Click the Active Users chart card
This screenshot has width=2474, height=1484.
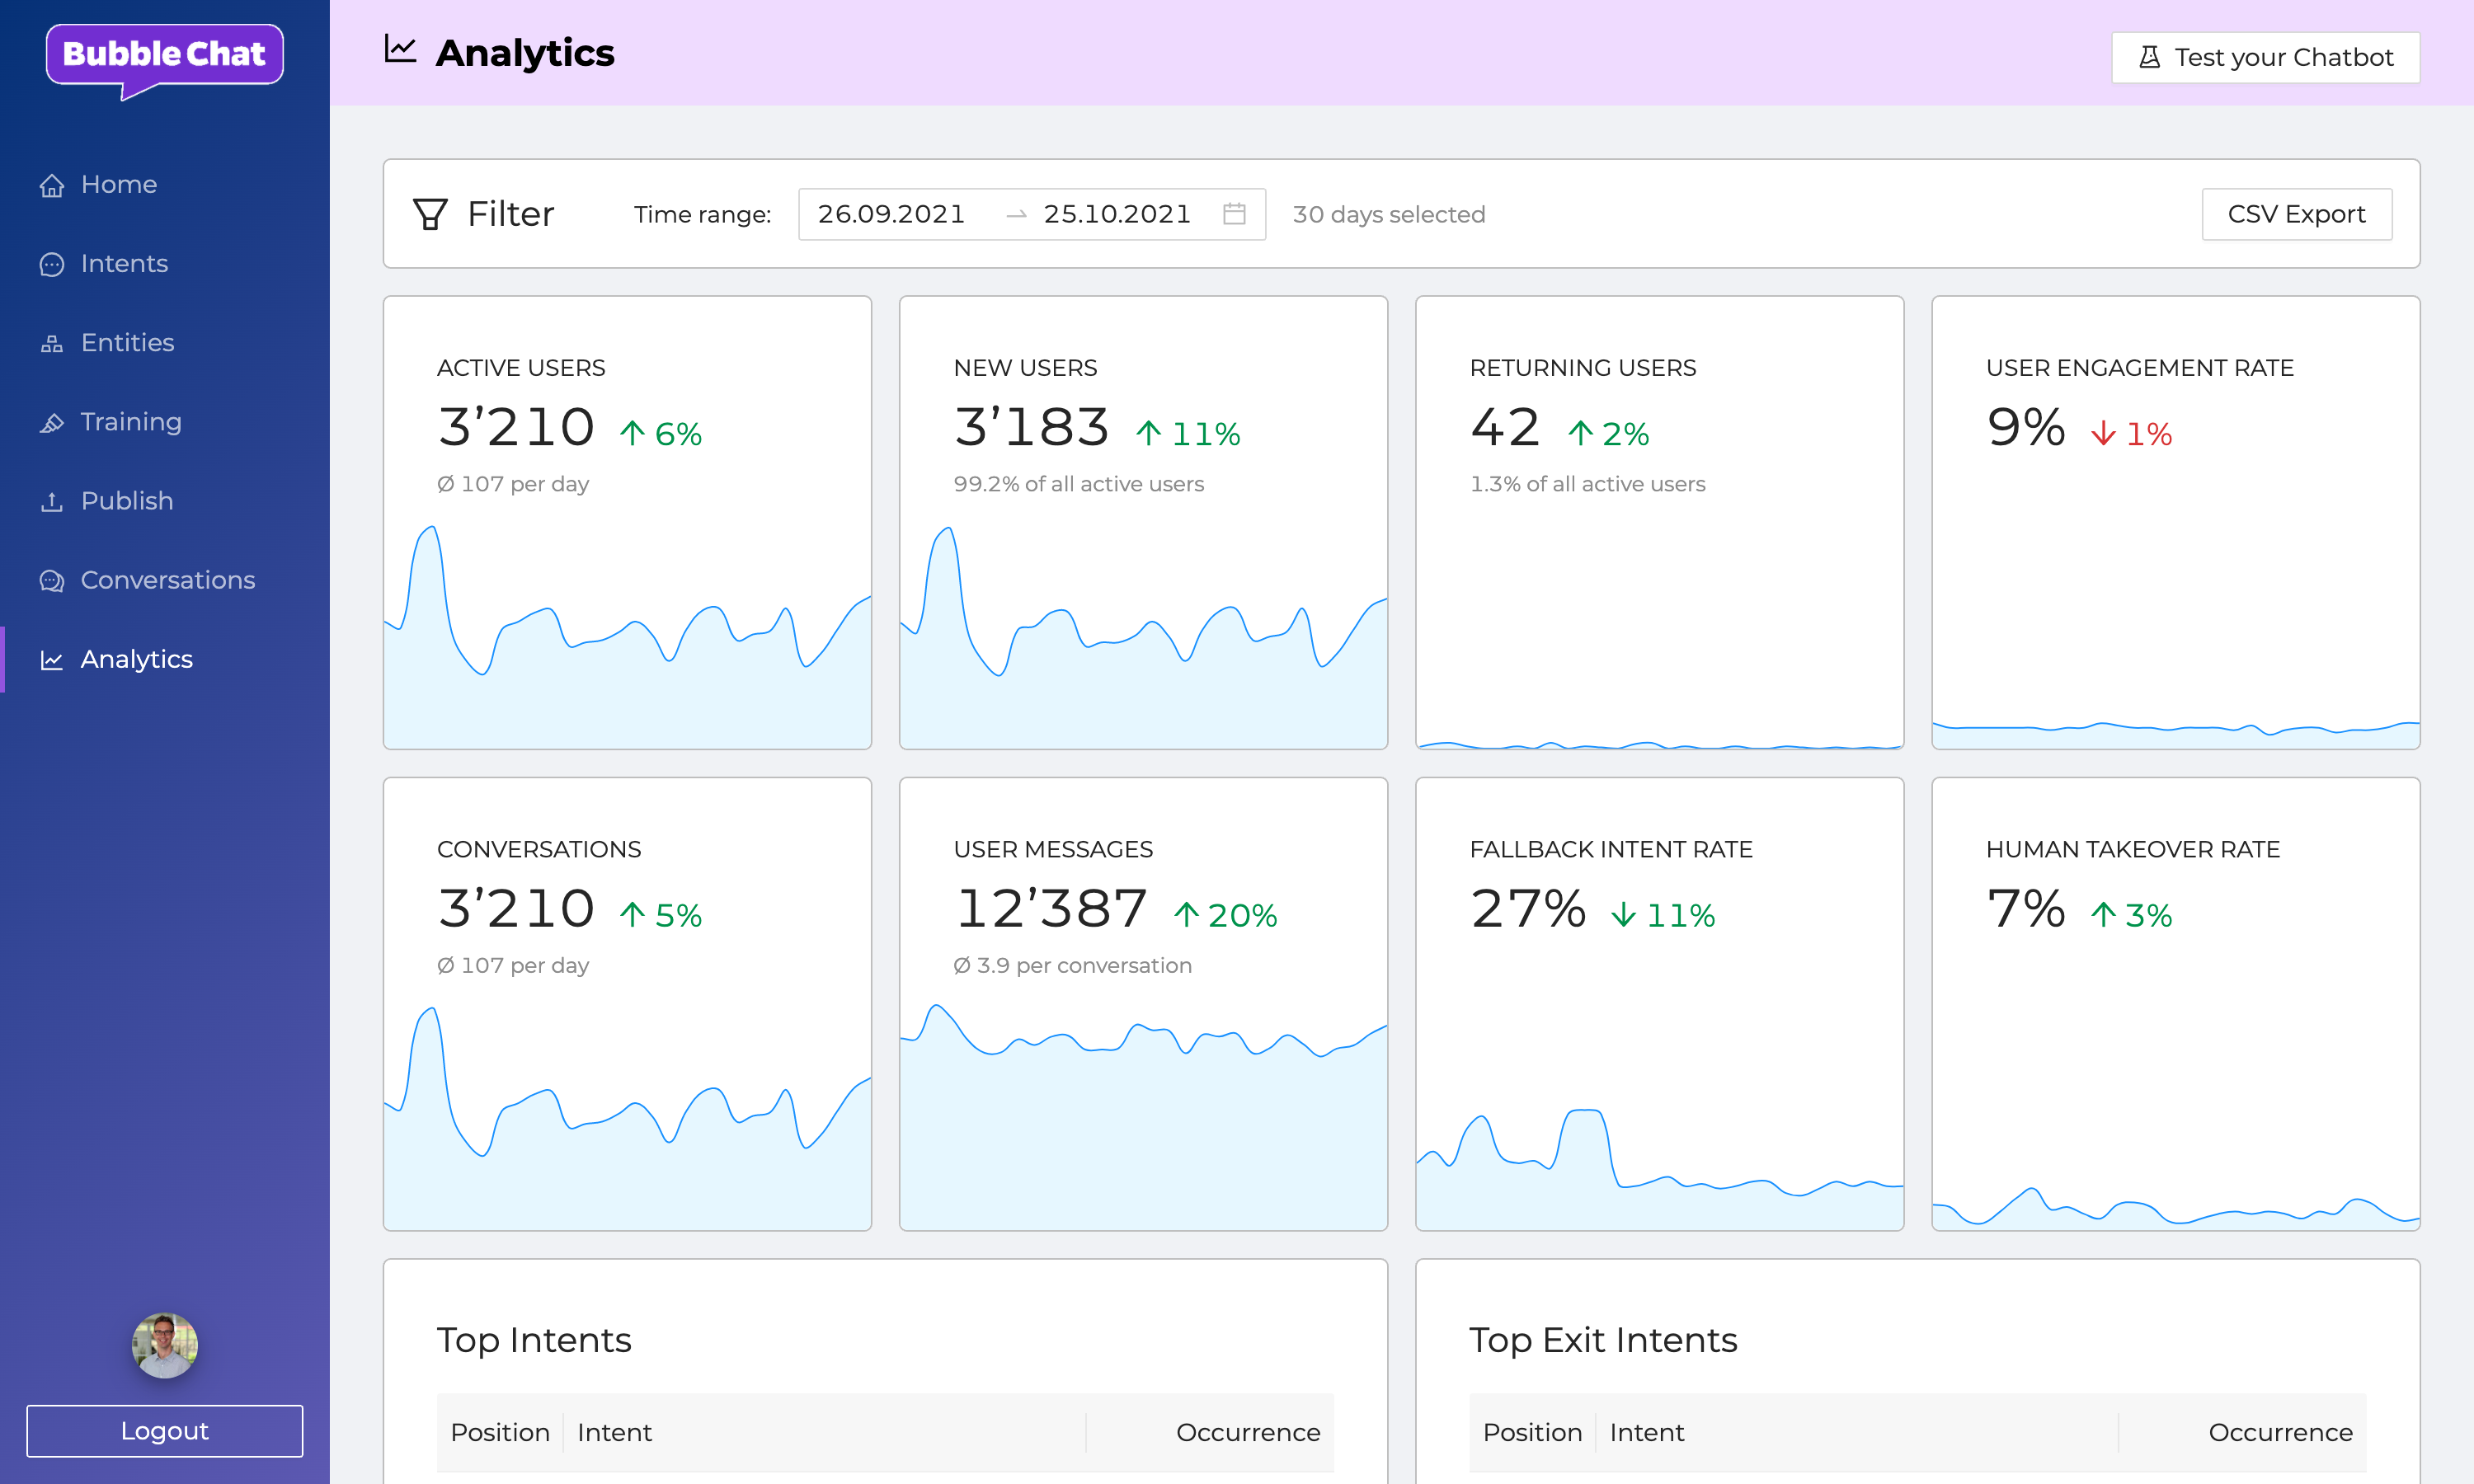[627, 522]
